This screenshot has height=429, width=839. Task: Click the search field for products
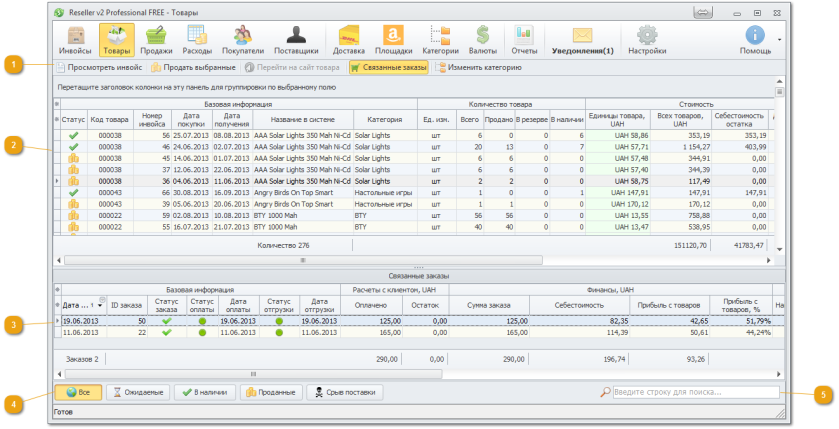[694, 393]
